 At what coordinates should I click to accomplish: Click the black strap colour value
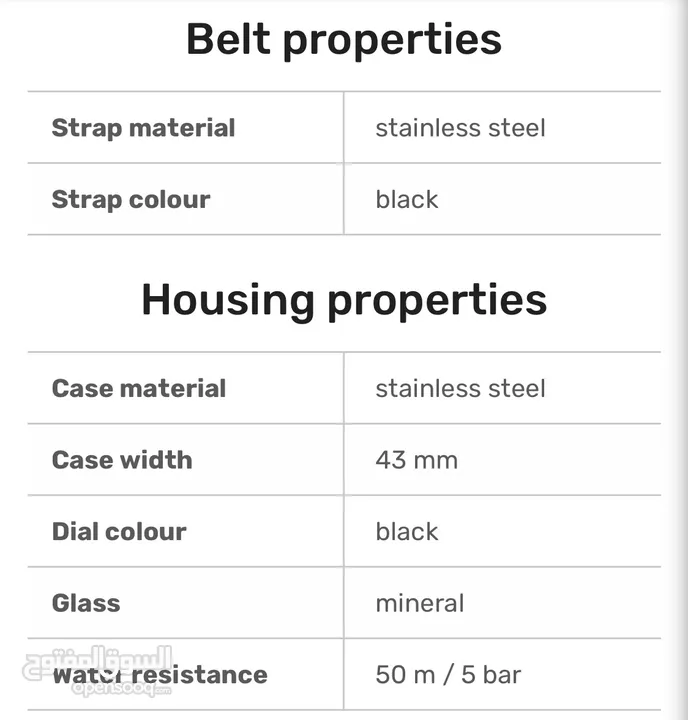tap(407, 199)
